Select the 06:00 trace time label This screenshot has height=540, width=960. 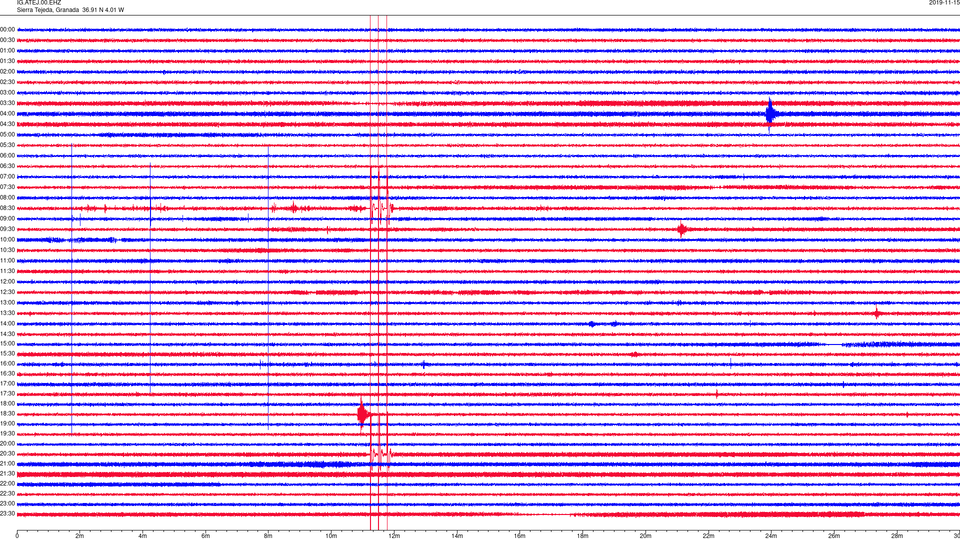[x=8, y=156]
